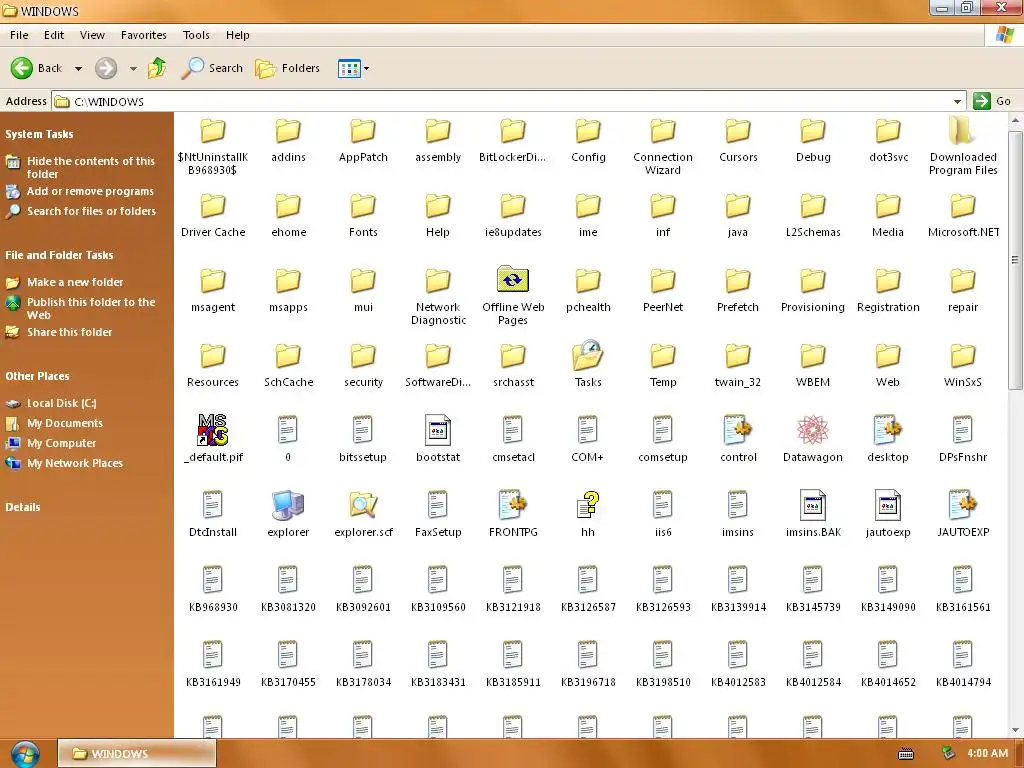Go to My Computer
This screenshot has height=768, width=1024.
(61, 443)
